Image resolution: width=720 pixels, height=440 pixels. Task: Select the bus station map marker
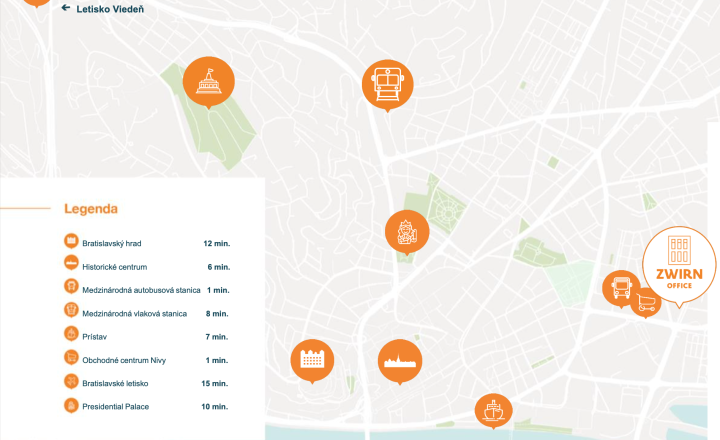tap(621, 288)
